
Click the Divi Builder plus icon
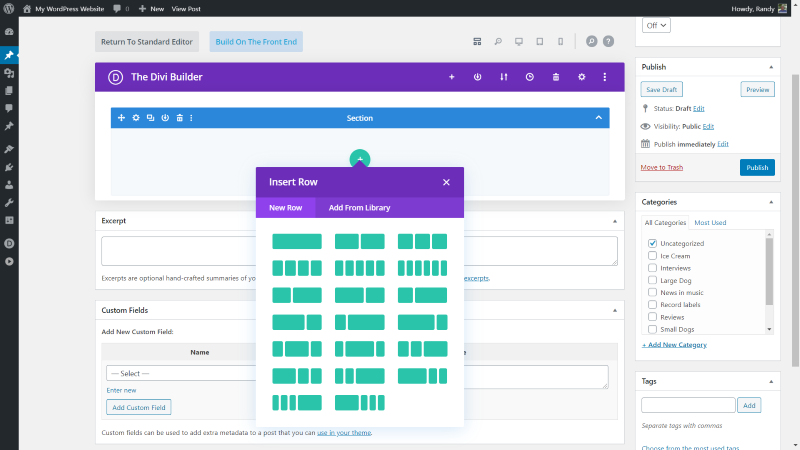[x=452, y=77]
